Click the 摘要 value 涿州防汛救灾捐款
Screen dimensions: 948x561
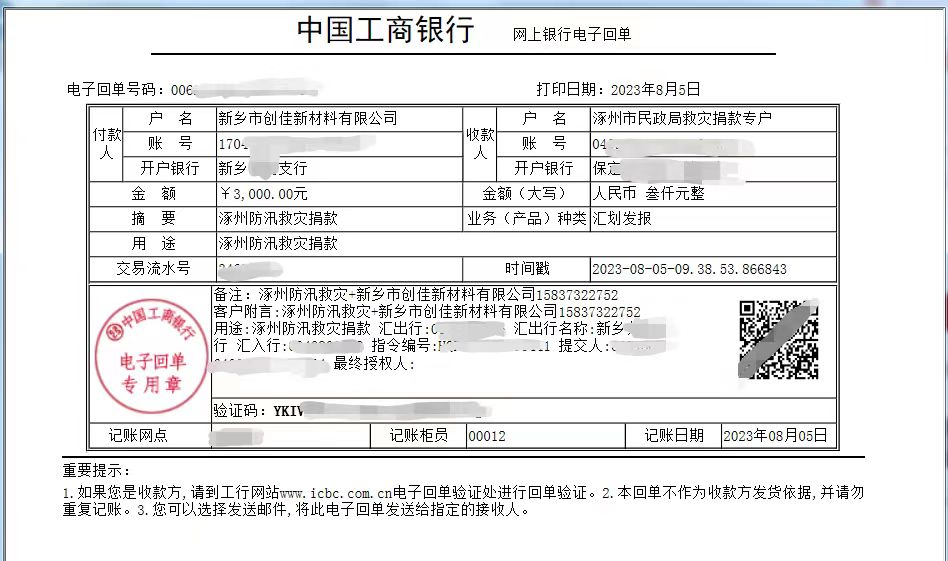pos(278,218)
